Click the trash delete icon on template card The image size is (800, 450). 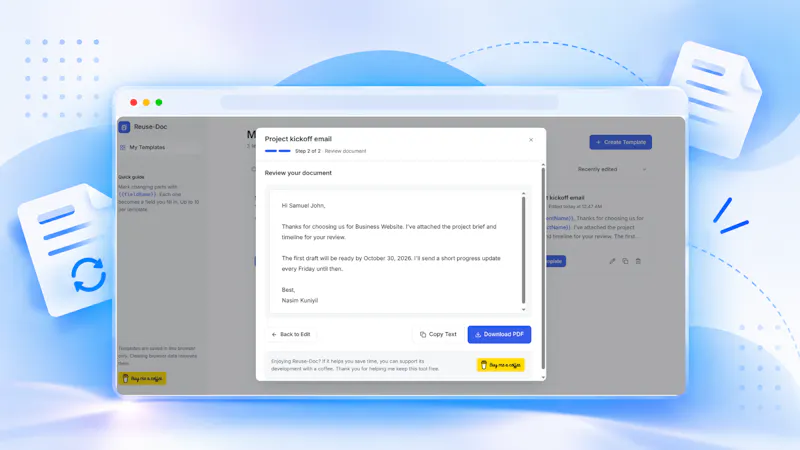(638, 261)
